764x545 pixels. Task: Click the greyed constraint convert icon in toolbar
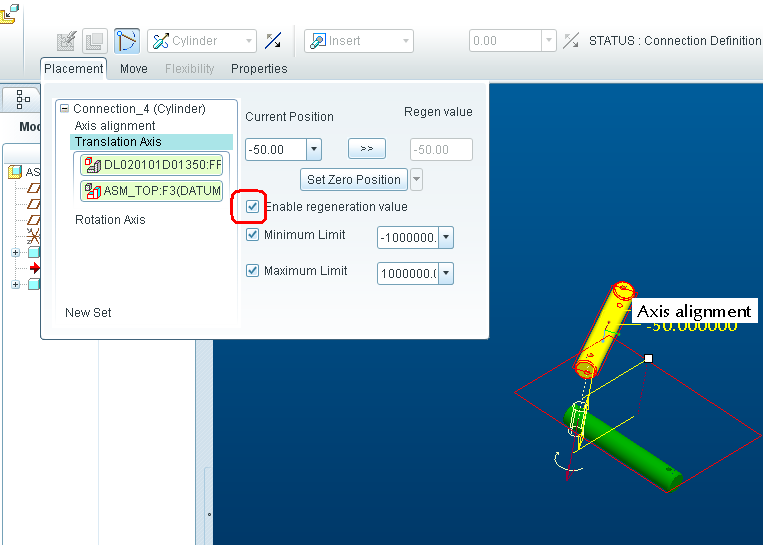(x=66, y=41)
